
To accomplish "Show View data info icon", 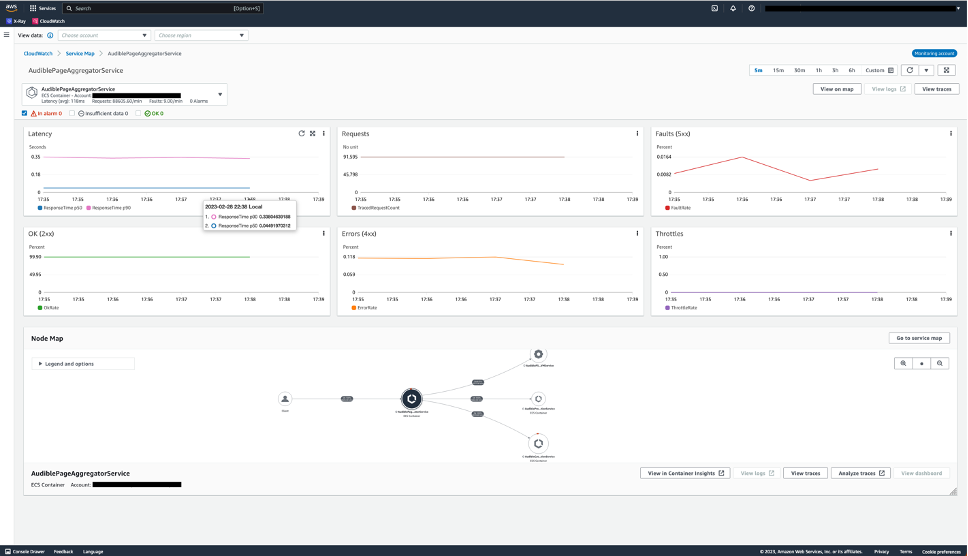I will pos(50,35).
